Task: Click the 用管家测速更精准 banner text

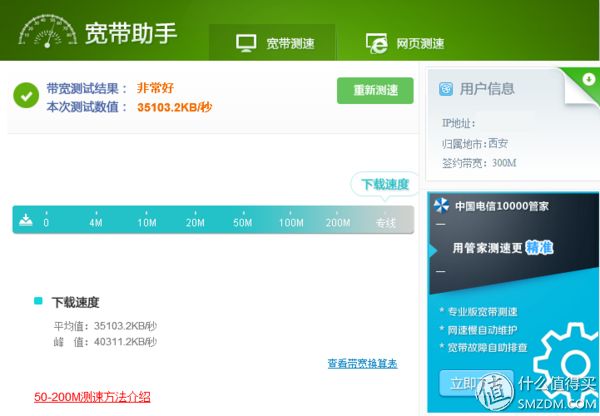Action: pyautogui.click(x=502, y=248)
